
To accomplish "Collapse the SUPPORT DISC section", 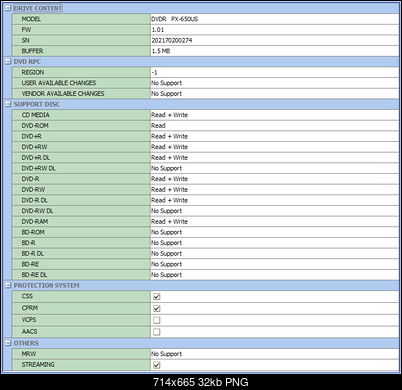I will tap(8, 104).
